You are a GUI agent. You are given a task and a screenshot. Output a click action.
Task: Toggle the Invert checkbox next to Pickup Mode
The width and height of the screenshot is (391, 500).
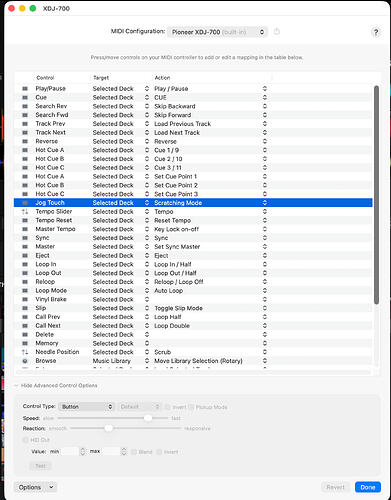click(x=168, y=407)
